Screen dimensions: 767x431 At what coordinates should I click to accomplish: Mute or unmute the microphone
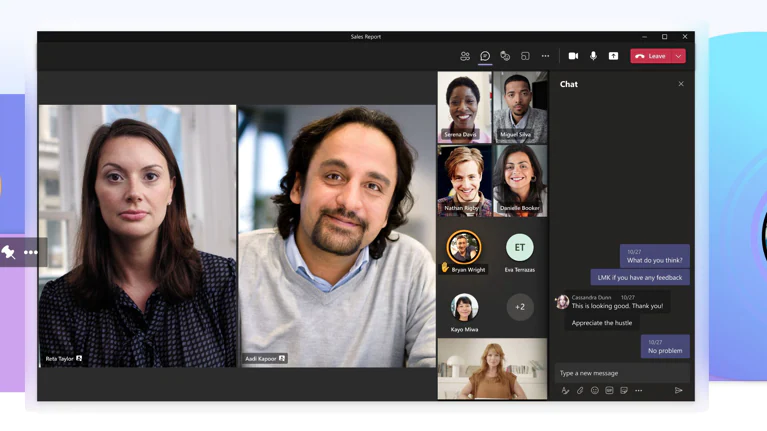pos(593,56)
